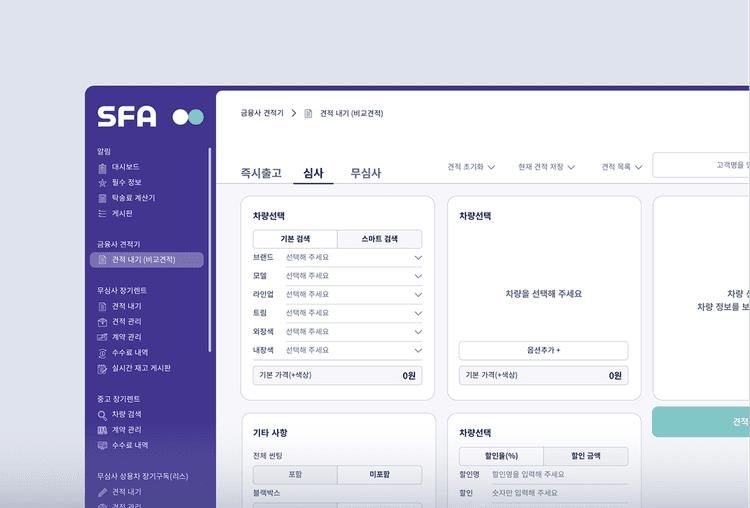Click the sidebar vertical scrollbar
The height and width of the screenshot is (508, 750).
[210, 250]
